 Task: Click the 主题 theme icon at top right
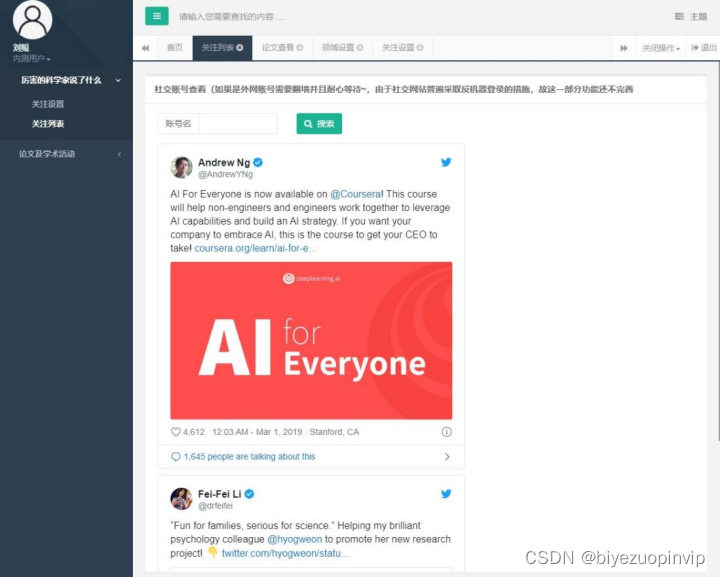679,17
